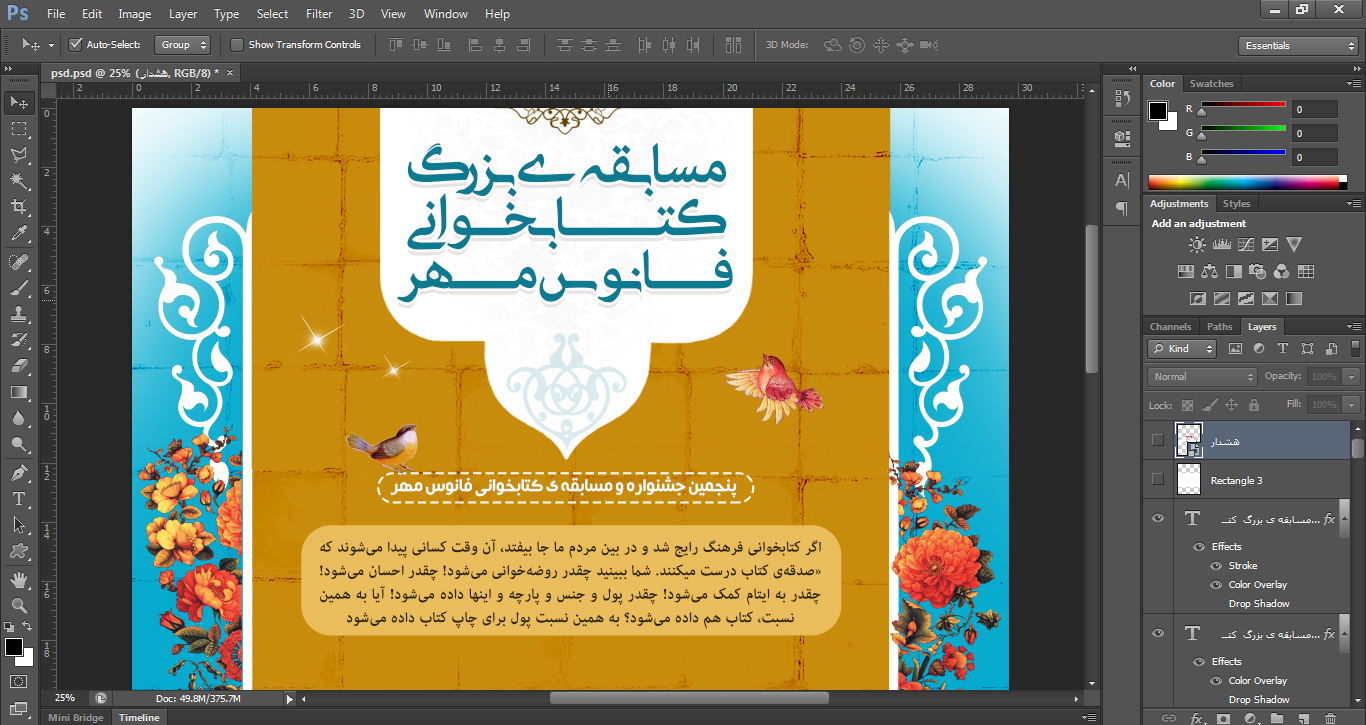
Task: Open the Filter menu
Action: pos(319,14)
